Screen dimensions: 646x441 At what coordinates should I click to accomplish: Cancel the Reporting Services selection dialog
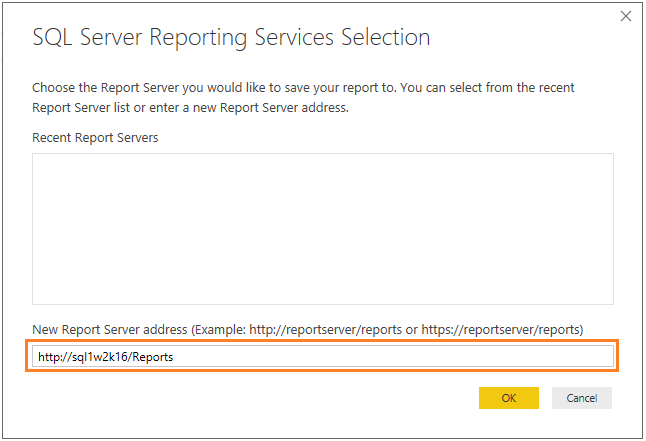581,398
